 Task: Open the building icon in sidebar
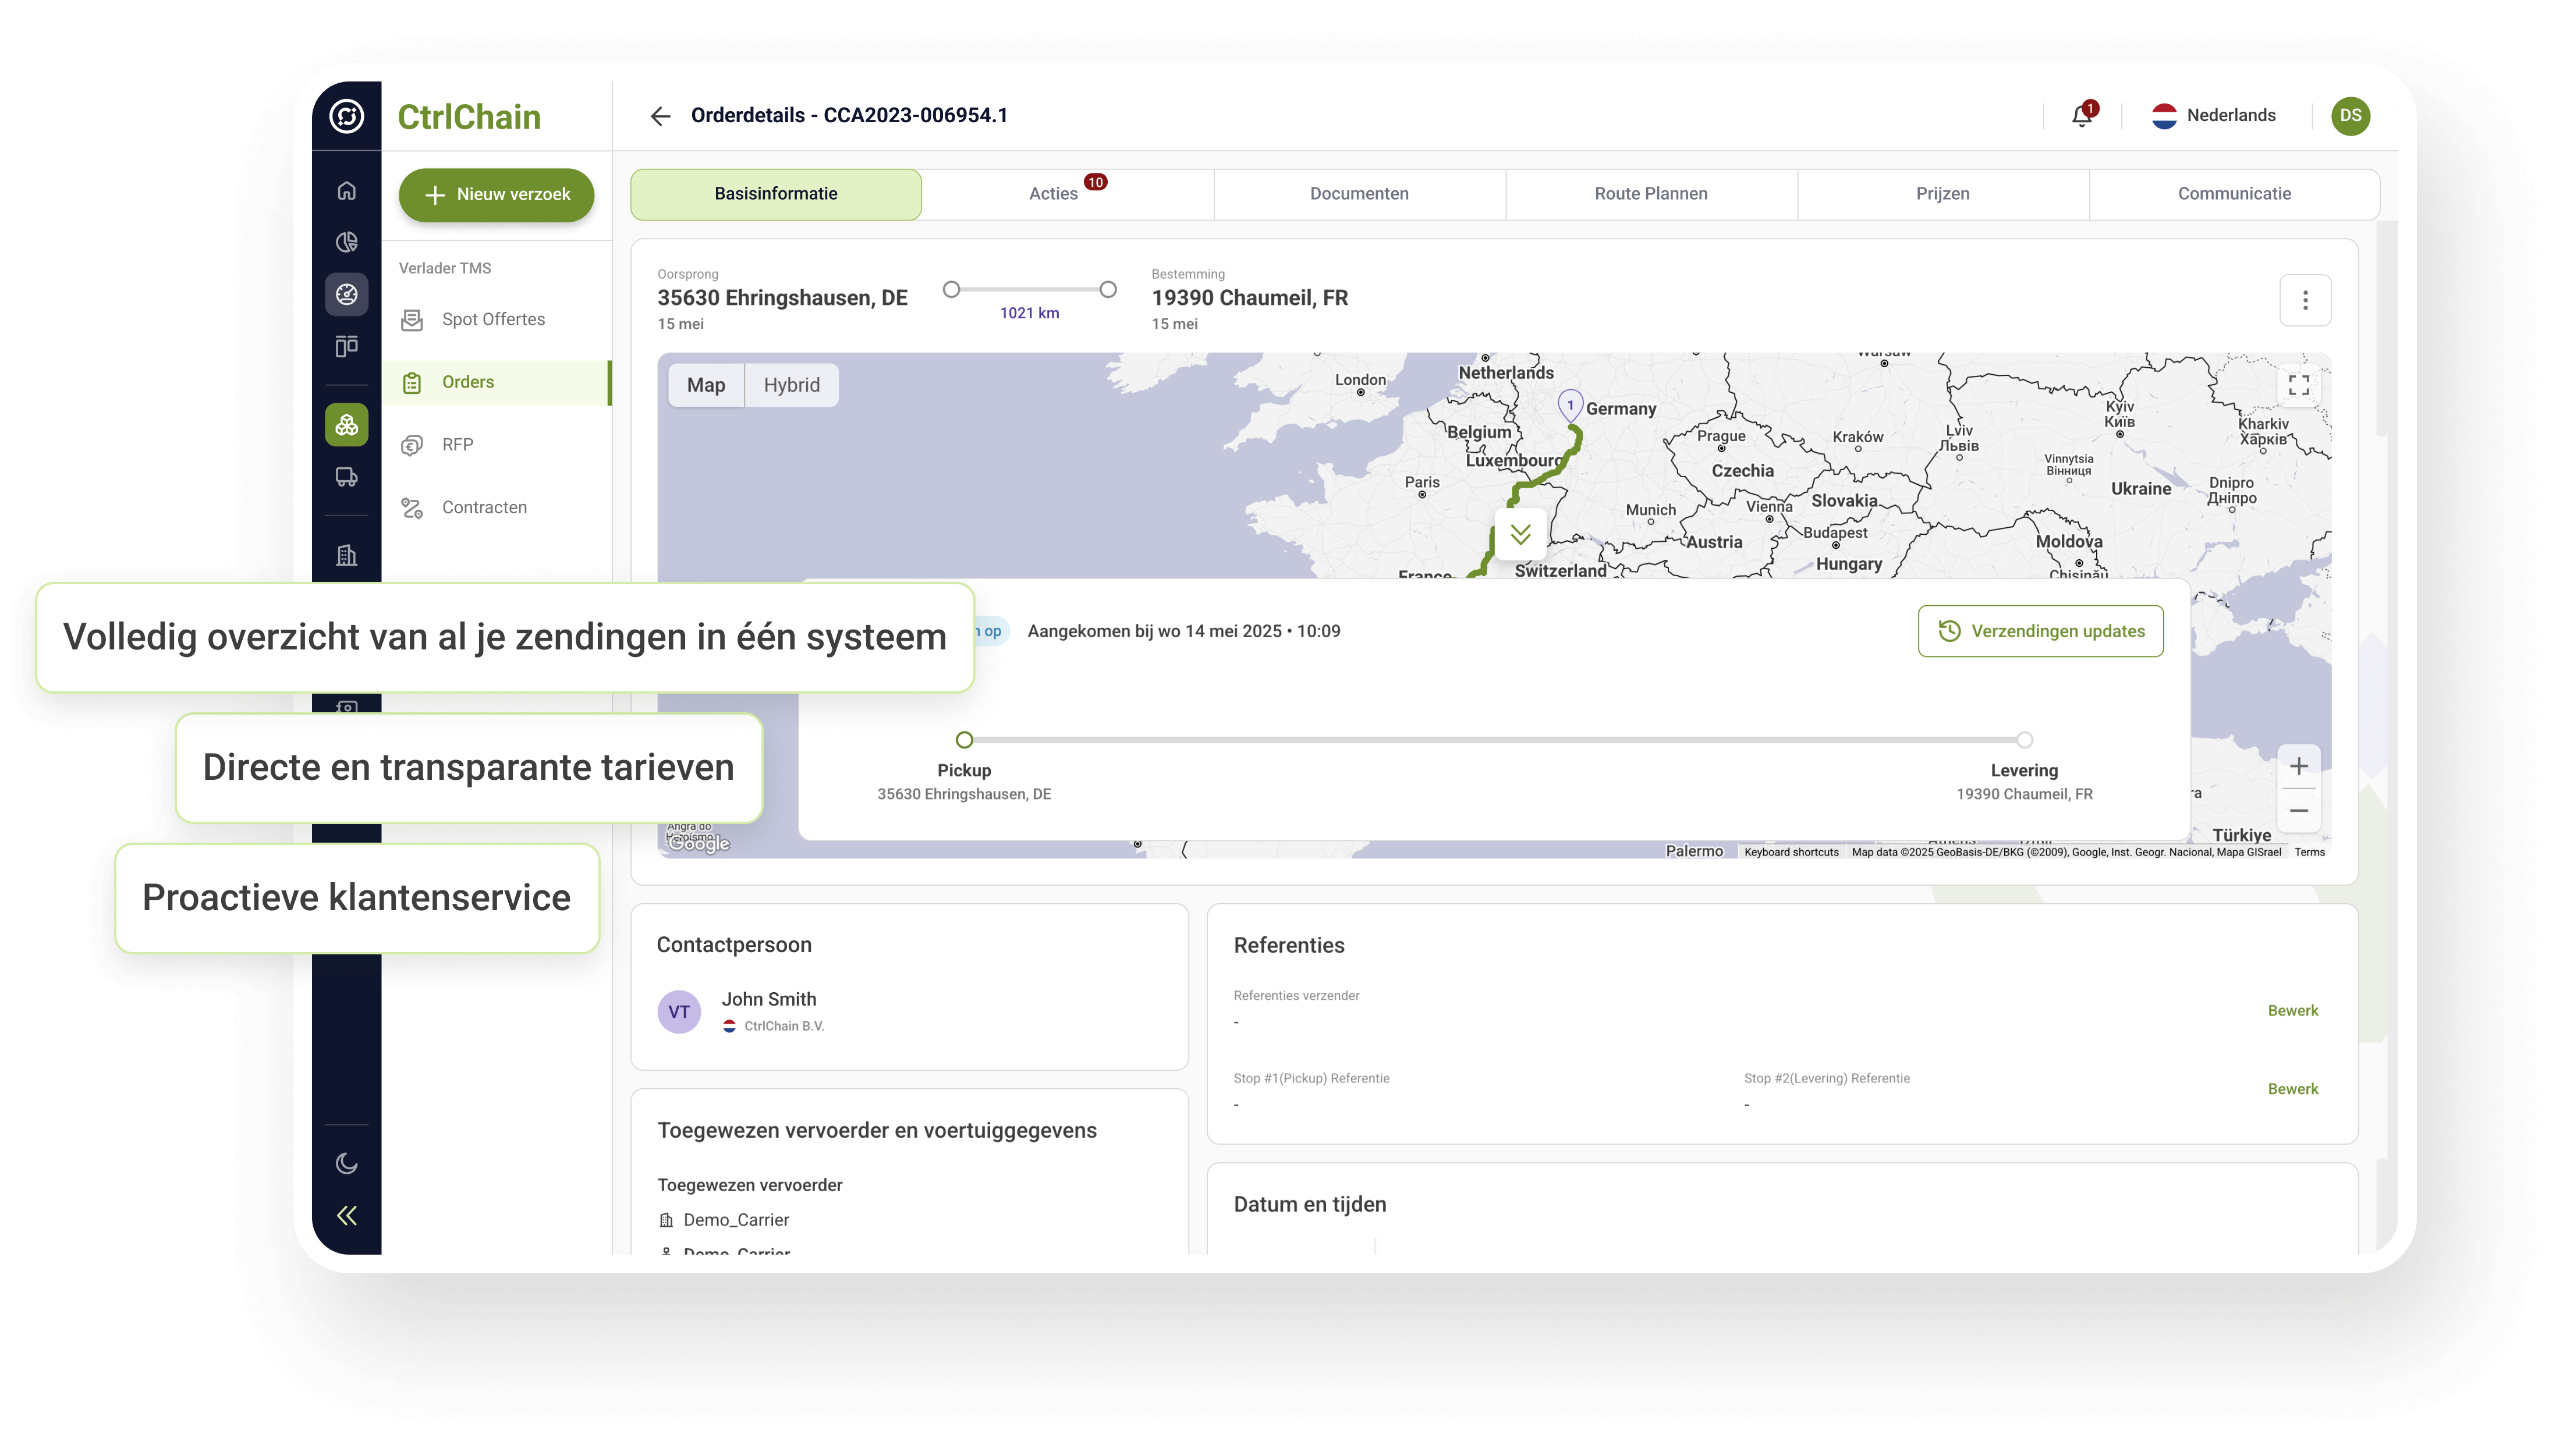pyautogui.click(x=346, y=555)
